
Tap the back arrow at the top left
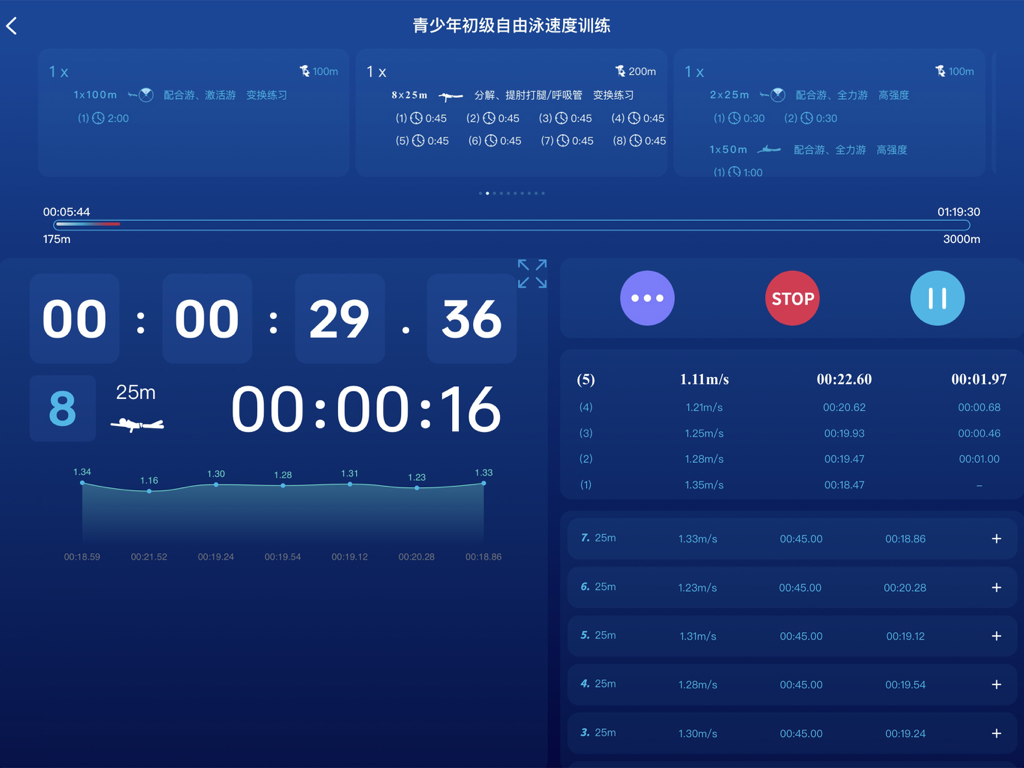pos(14,25)
